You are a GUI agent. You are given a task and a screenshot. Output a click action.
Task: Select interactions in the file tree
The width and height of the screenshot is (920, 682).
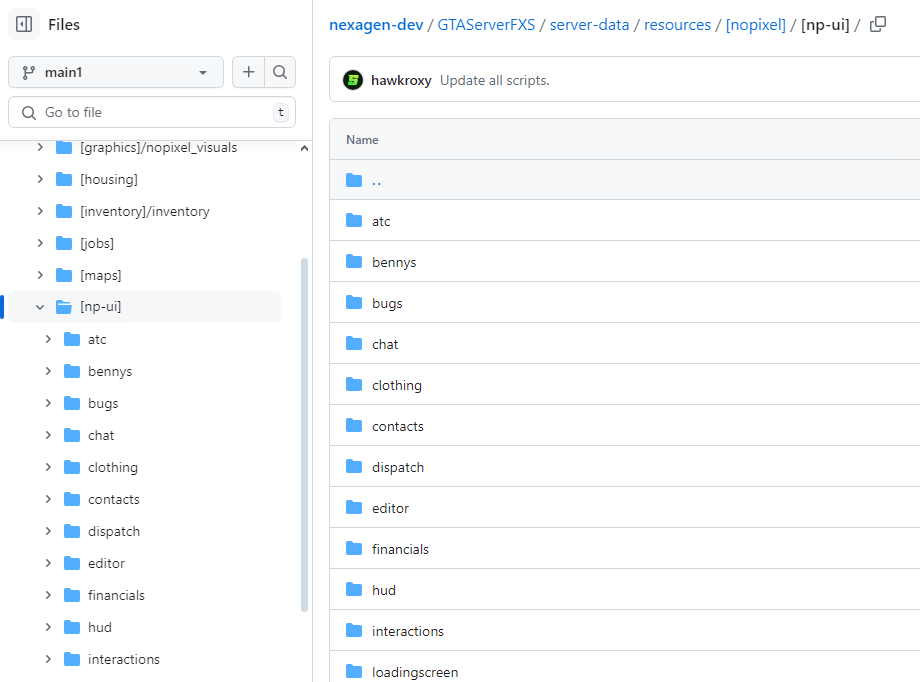pos(124,659)
